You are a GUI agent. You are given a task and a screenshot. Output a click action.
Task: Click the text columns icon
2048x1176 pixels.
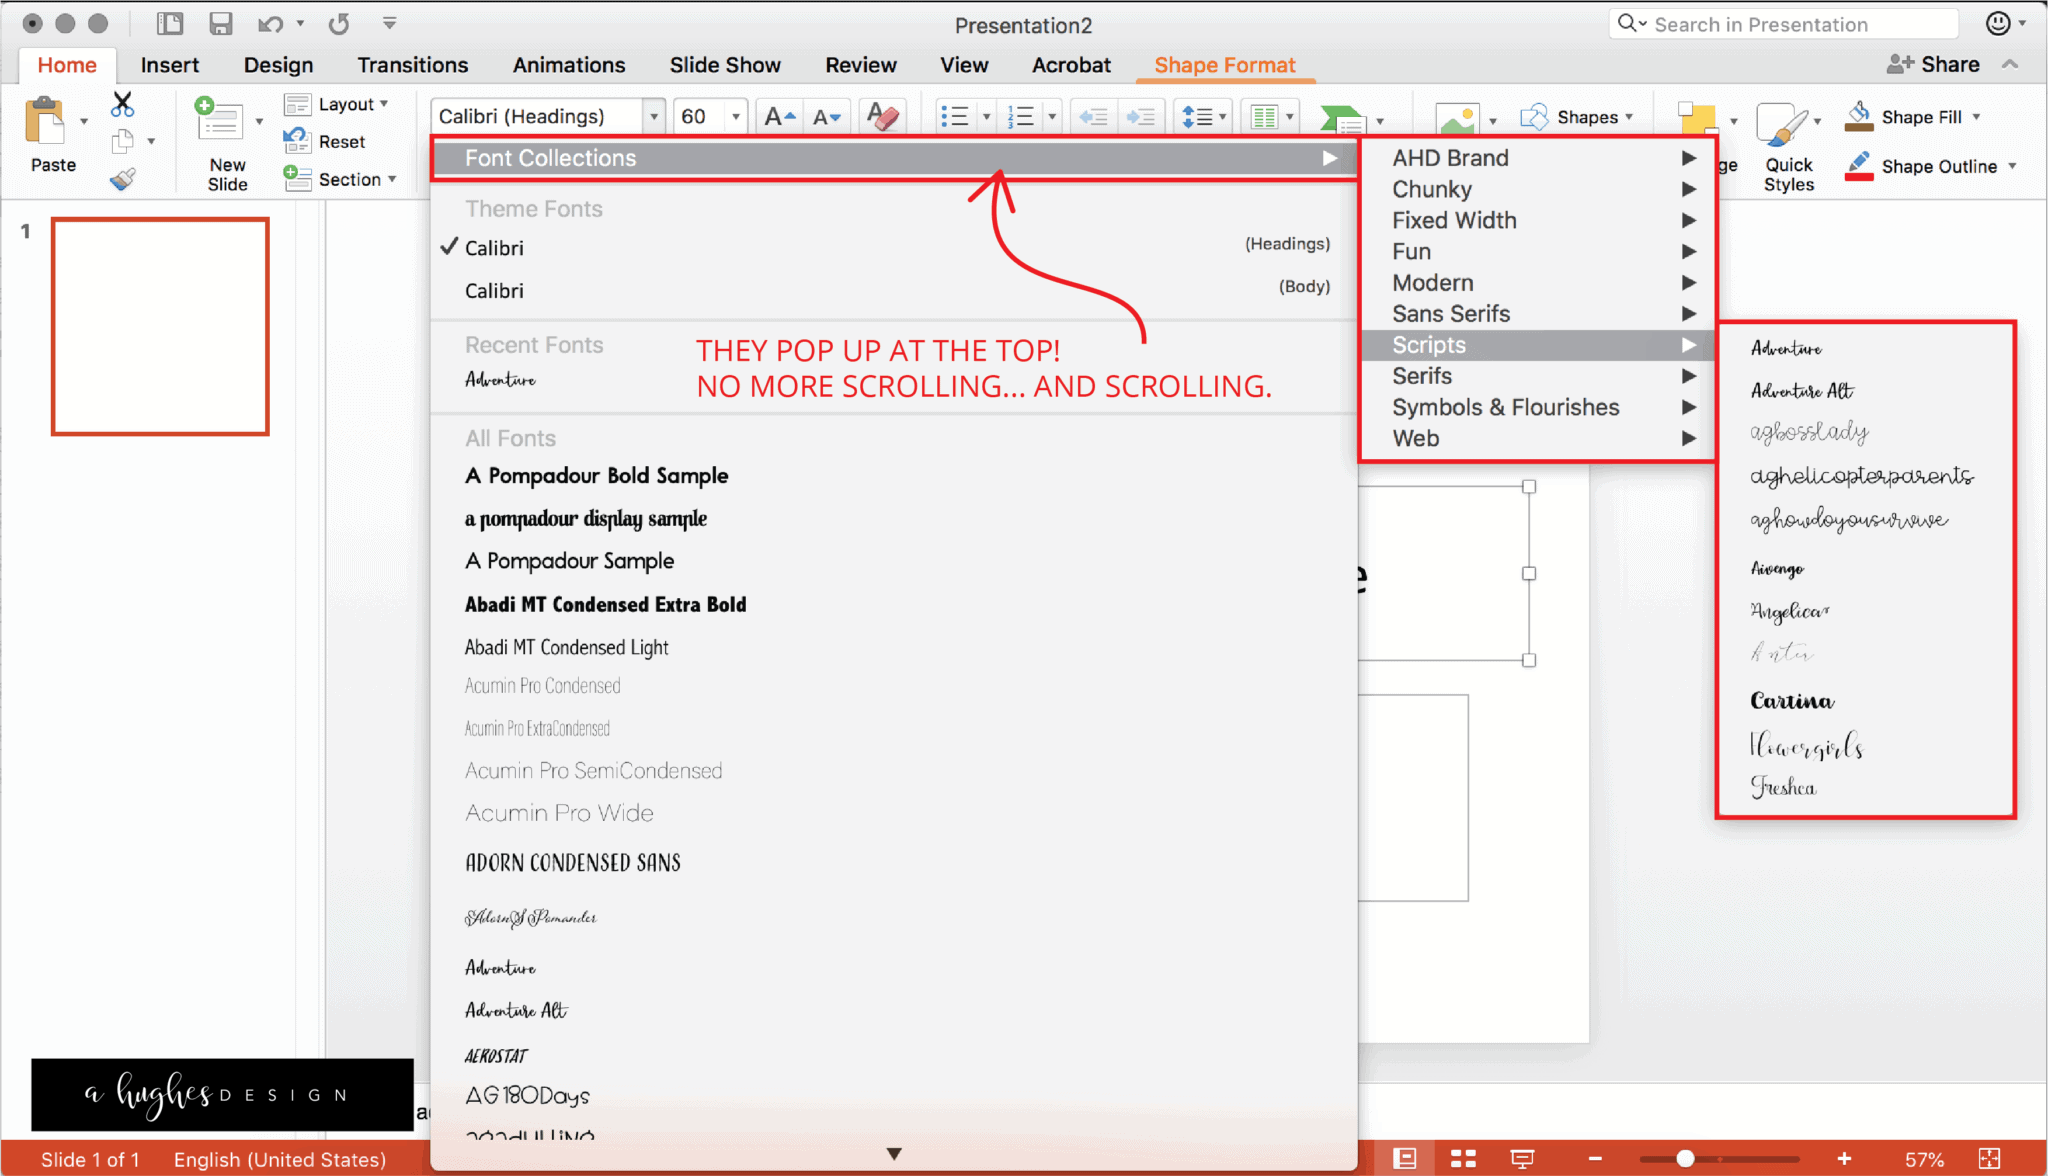pyautogui.click(x=1264, y=117)
